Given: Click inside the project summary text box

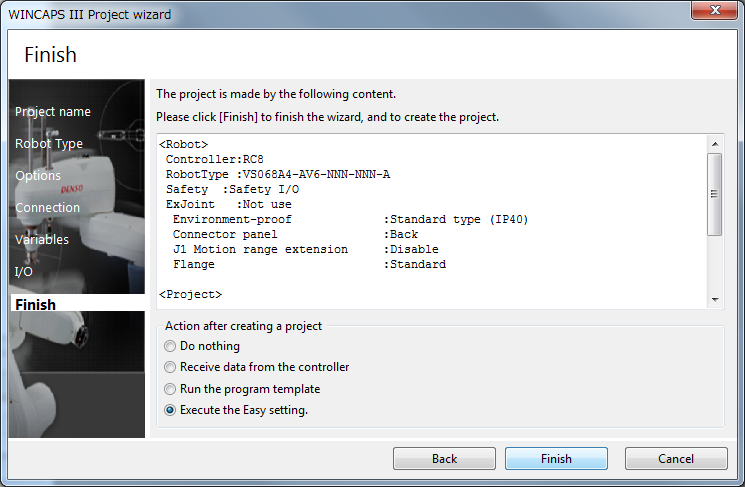Looking at the screenshot, I should click(430, 220).
